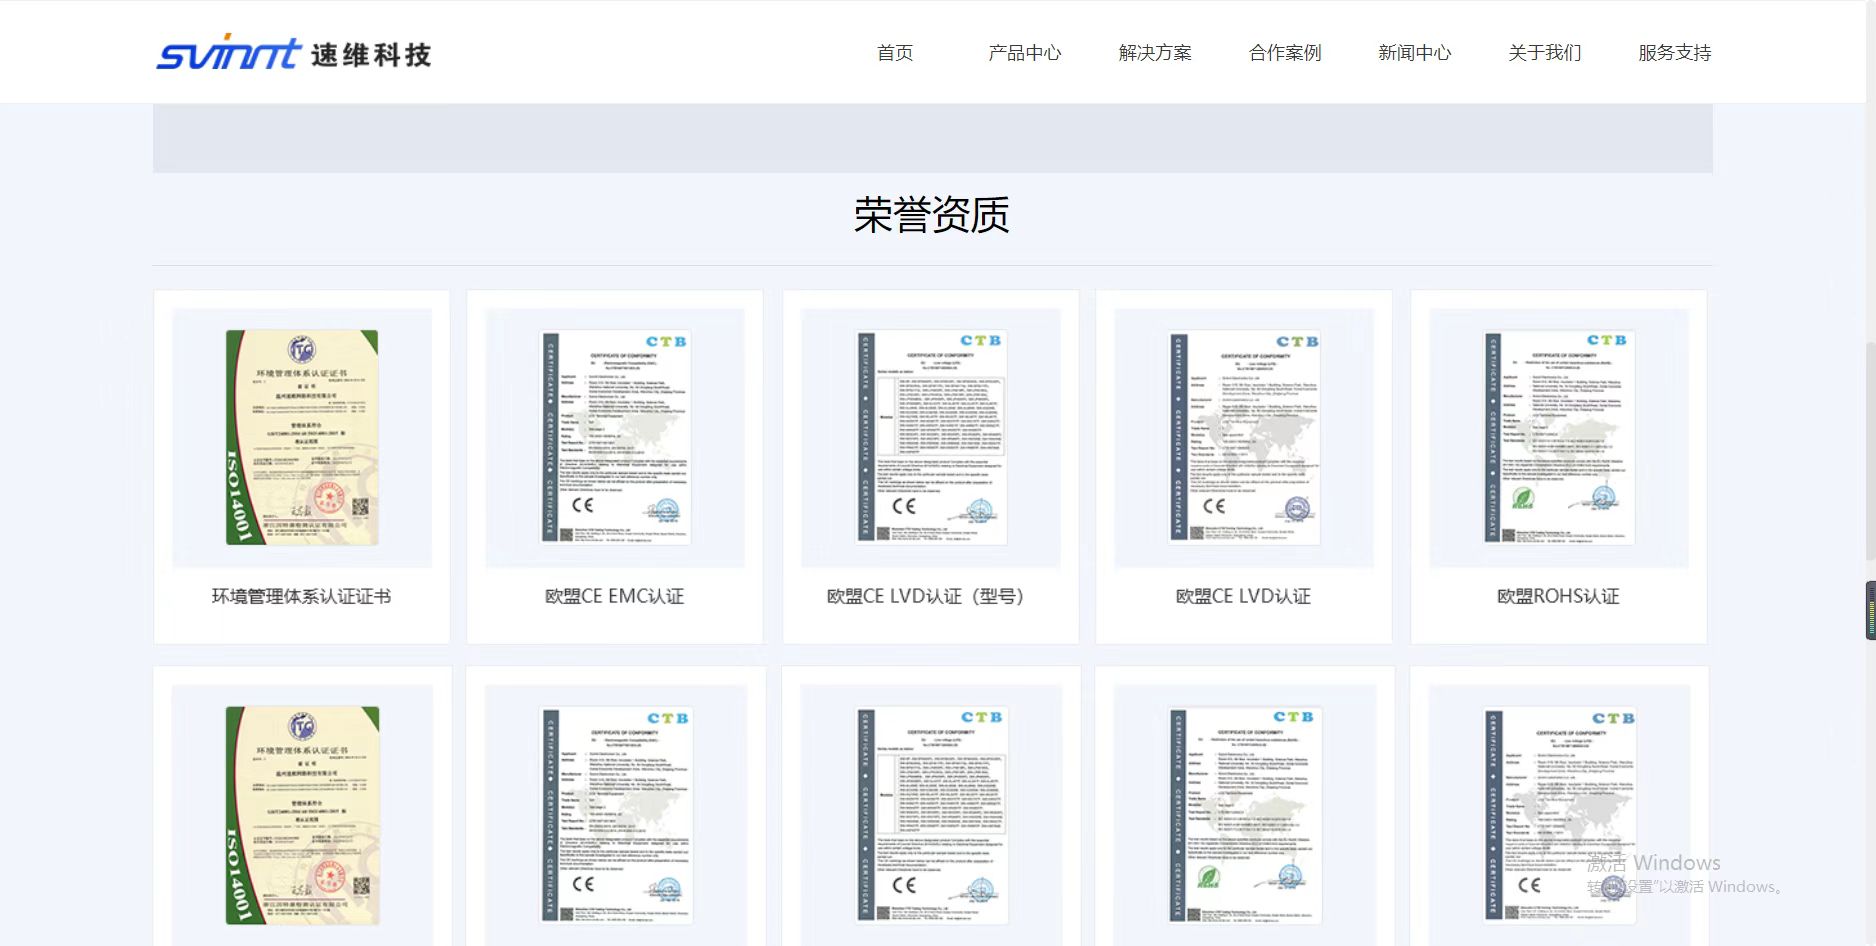This screenshot has width=1876, height=946.
Task: Open the 环境管理体系认证证书 certificate thumbnail
Action: point(302,438)
